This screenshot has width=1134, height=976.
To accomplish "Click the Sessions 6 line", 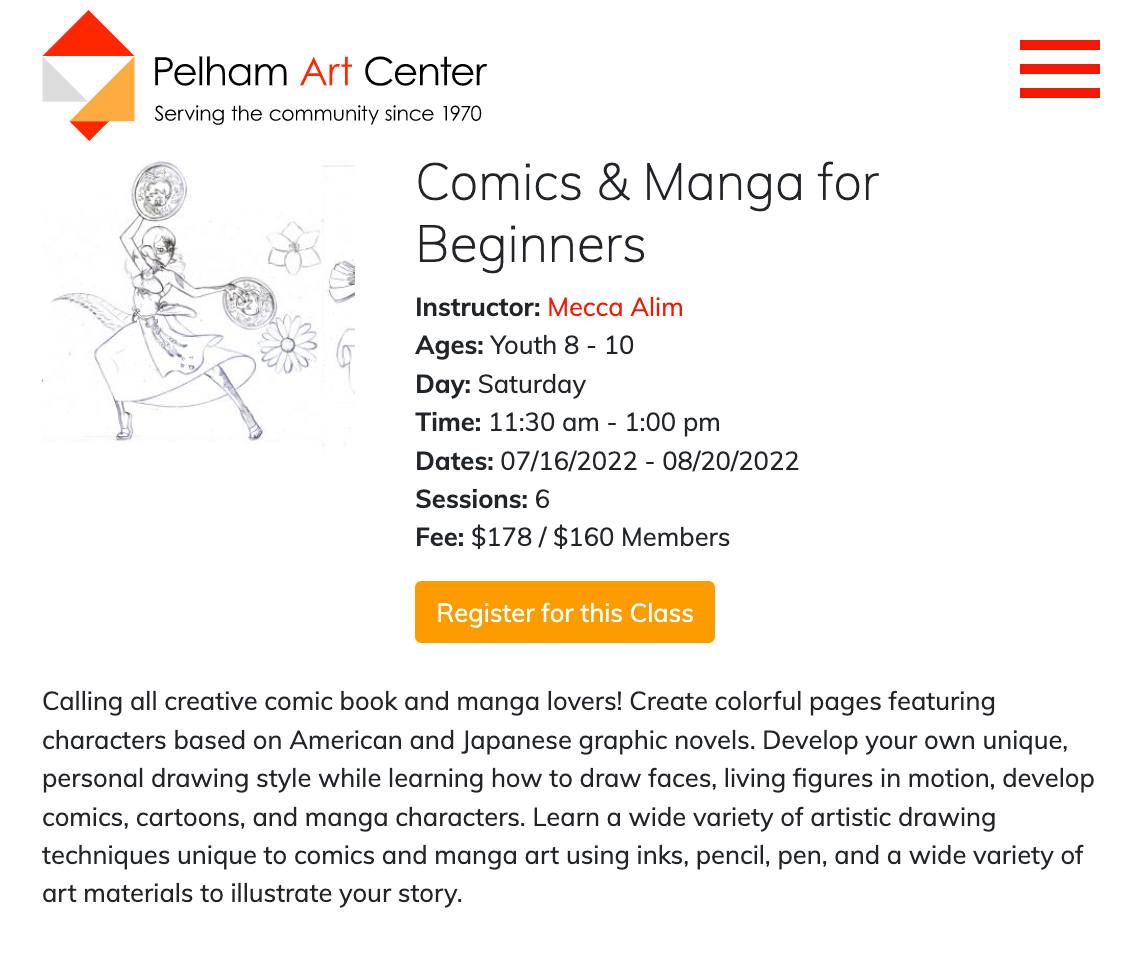I will (x=482, y=499).
